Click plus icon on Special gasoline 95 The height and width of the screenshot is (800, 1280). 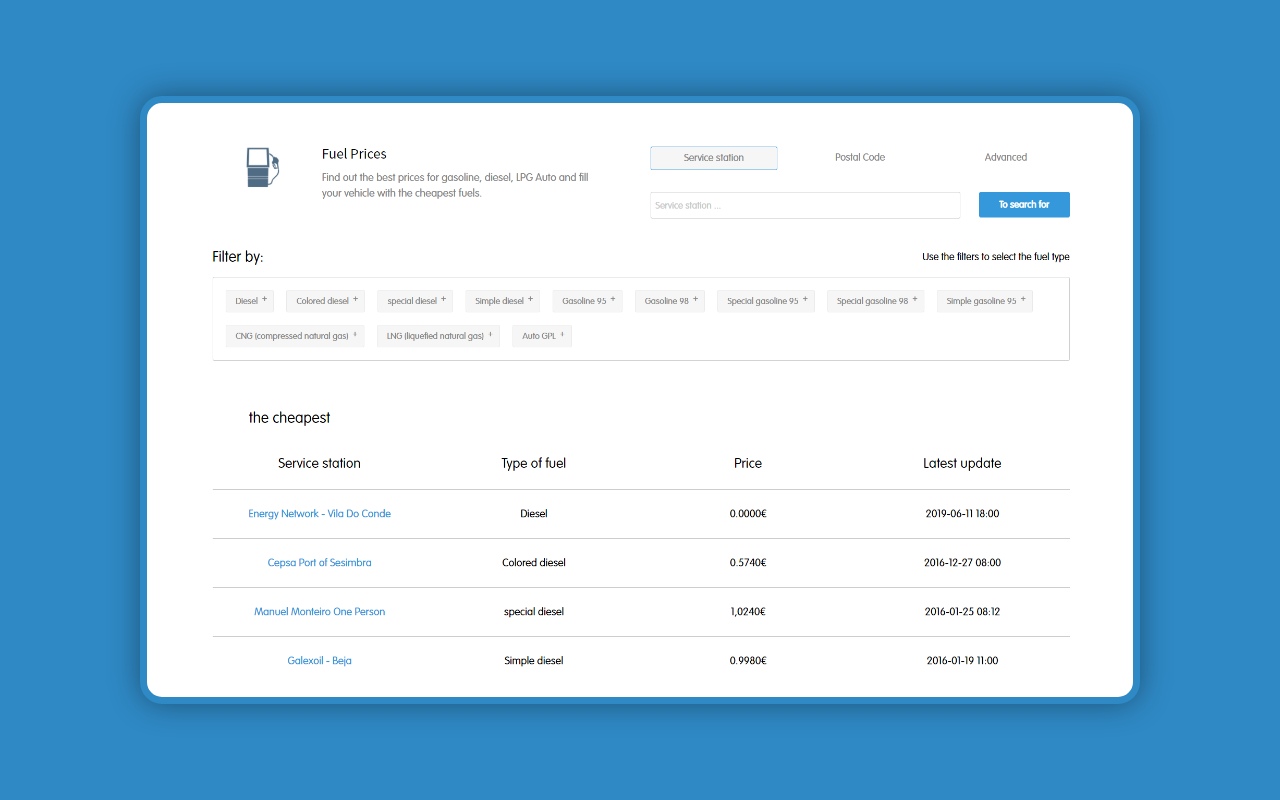(x=805, y=299)
